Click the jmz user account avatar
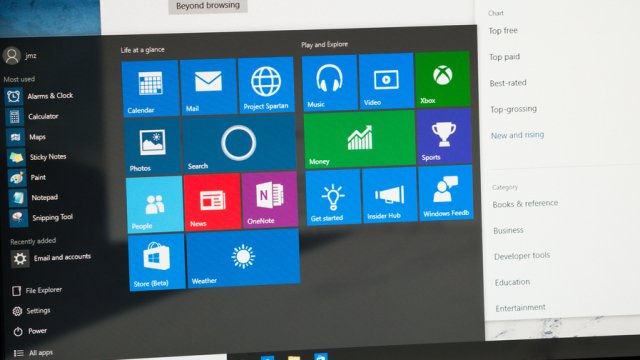The width and height of the screenshot is (640, 360). click(11, 56)
